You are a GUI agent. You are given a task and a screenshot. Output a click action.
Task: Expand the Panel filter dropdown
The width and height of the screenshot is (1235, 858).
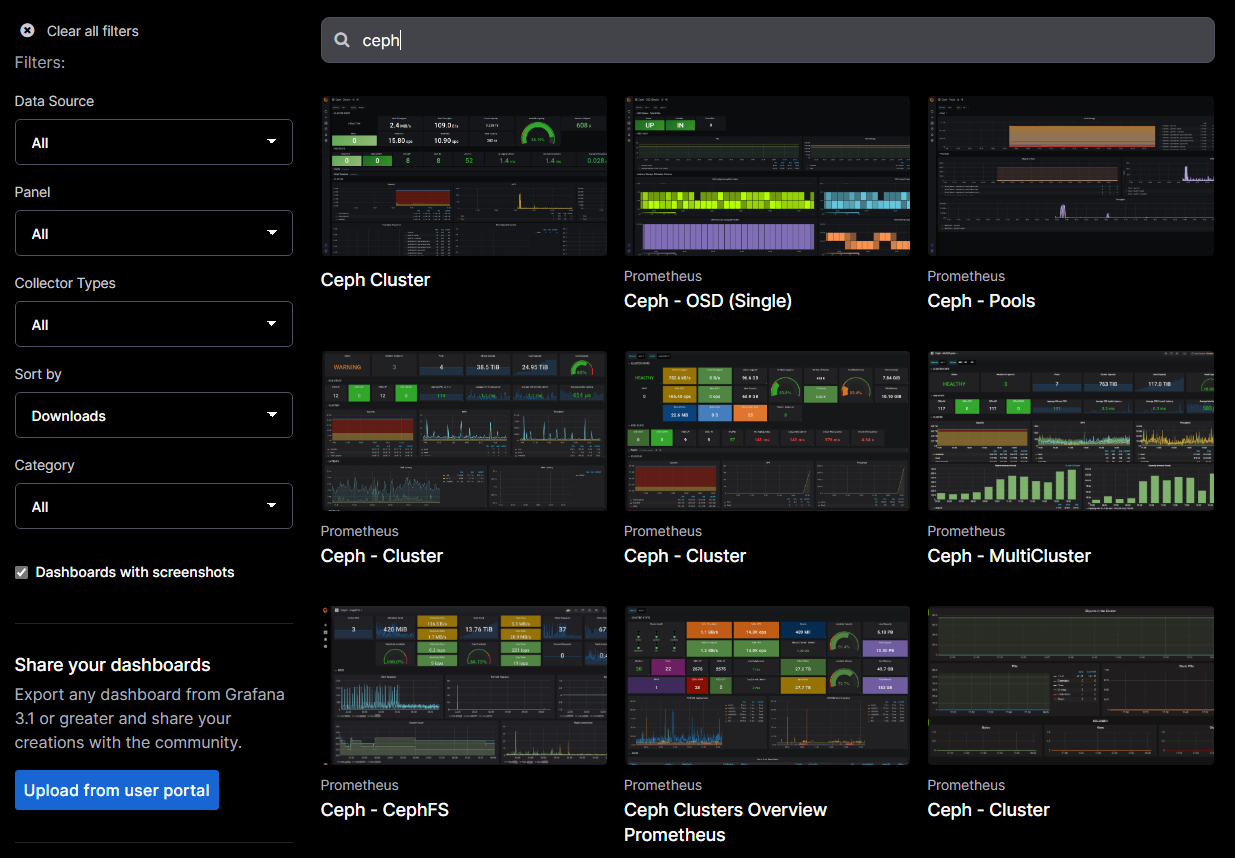(153, 233)
